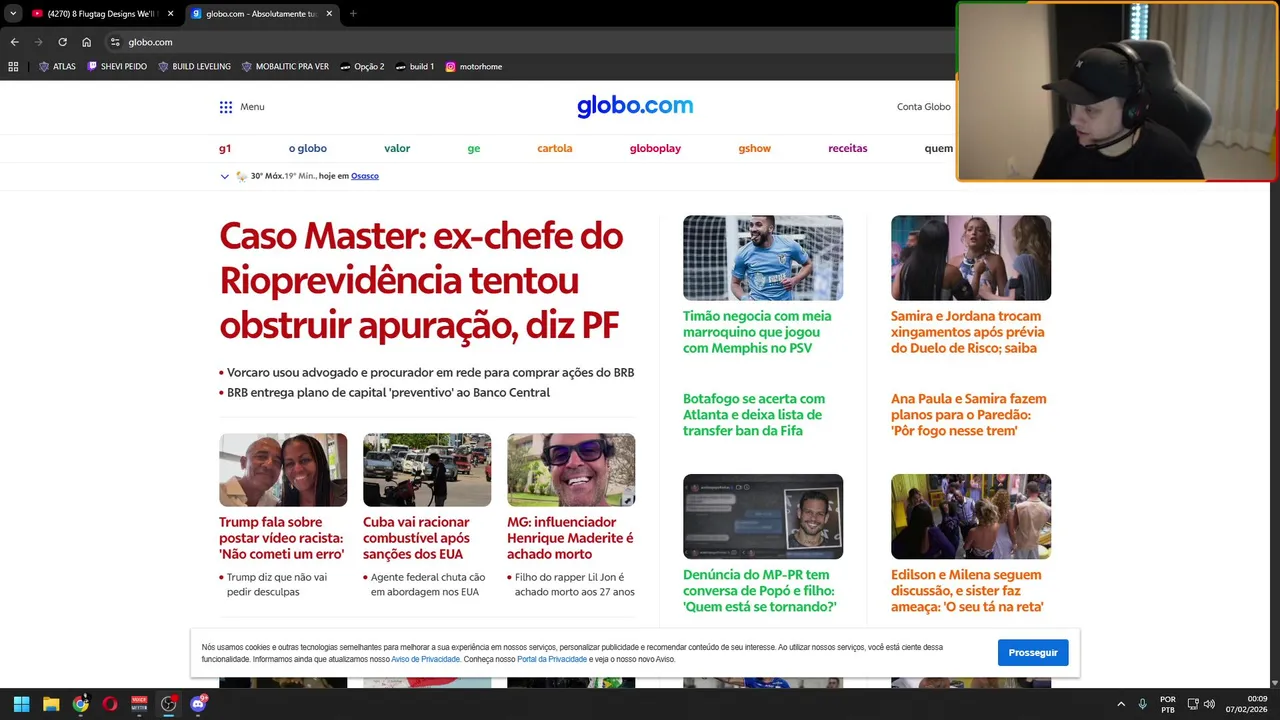Launch File Explorer from the taskbar
Image resolution: width=1280 pixels, height=720 pixels.
pyautogui.click(x=51, y=704)
